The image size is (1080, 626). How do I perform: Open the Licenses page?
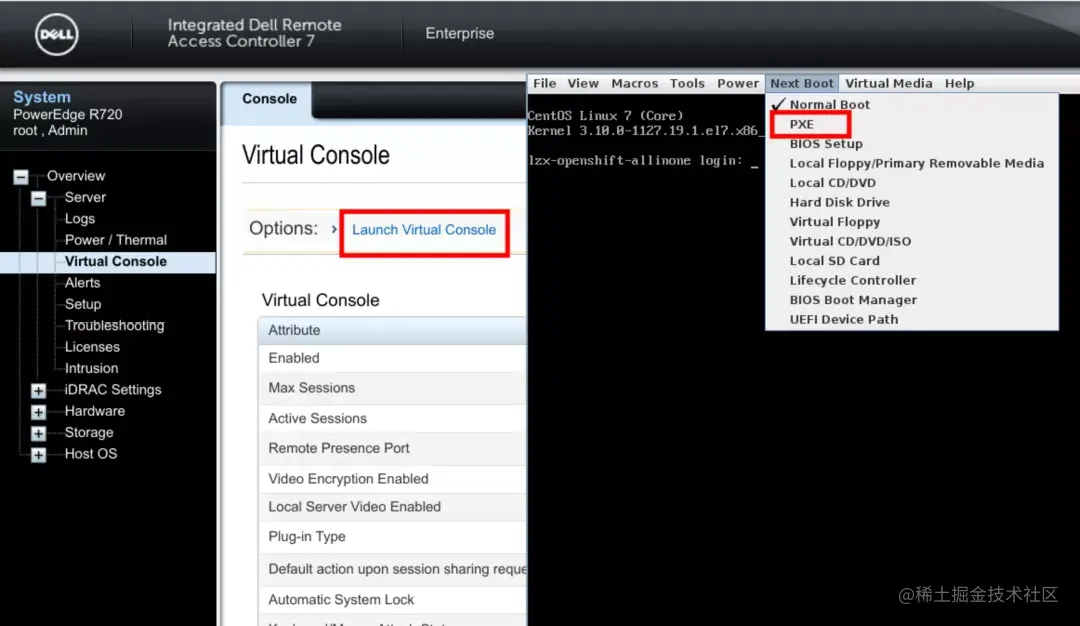coord(92,346)
